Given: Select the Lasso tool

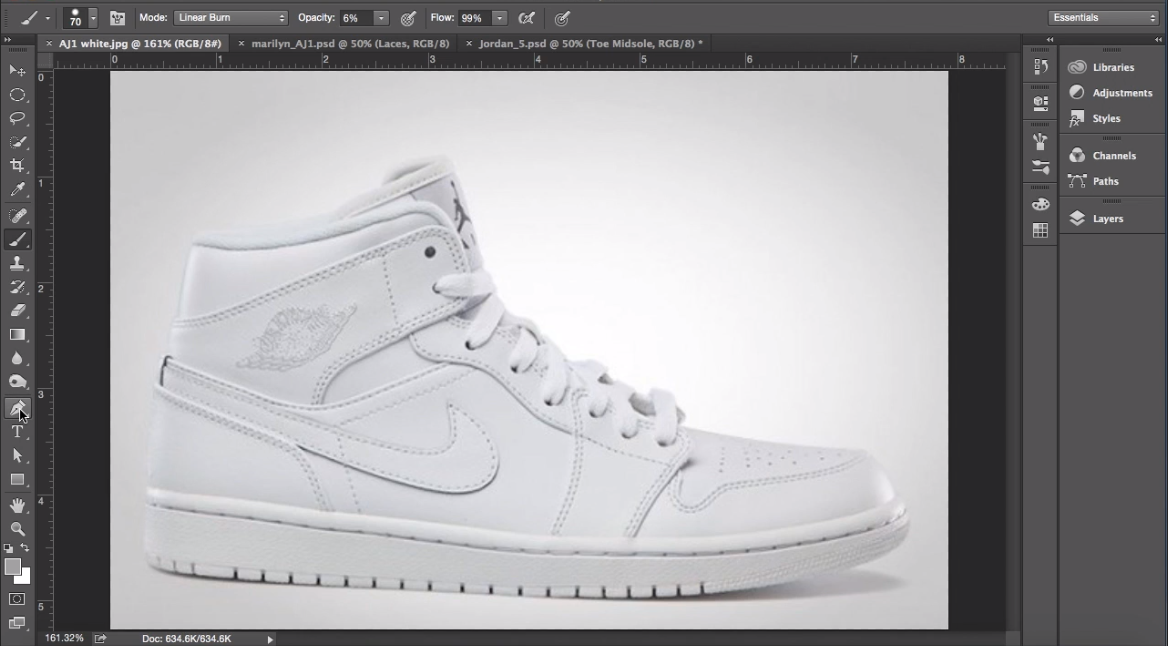Looking at the screenshot, I should click(x=17, y=118).
